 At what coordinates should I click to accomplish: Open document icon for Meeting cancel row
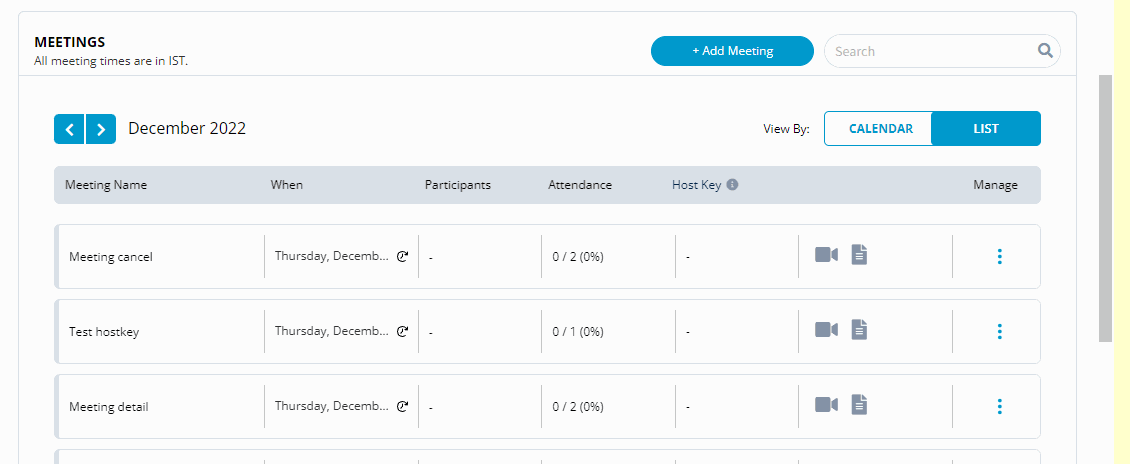[859, 255]
